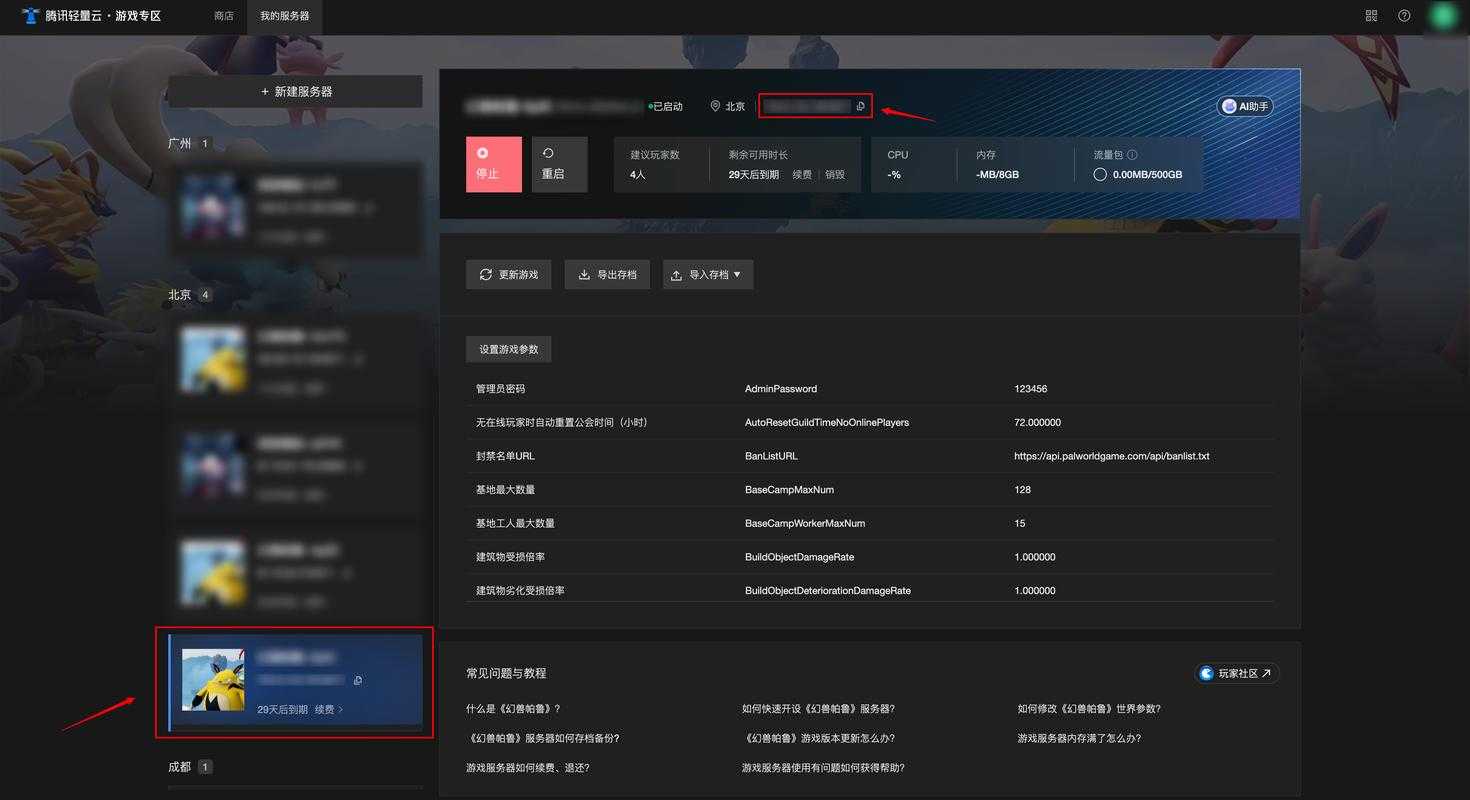
Task: Click the 封禁名单URL row label
Action: pos(505,456)
